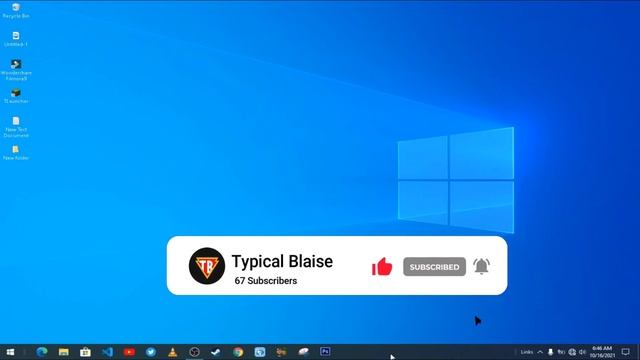Open the Recycle Bin desktop icon

16,11
